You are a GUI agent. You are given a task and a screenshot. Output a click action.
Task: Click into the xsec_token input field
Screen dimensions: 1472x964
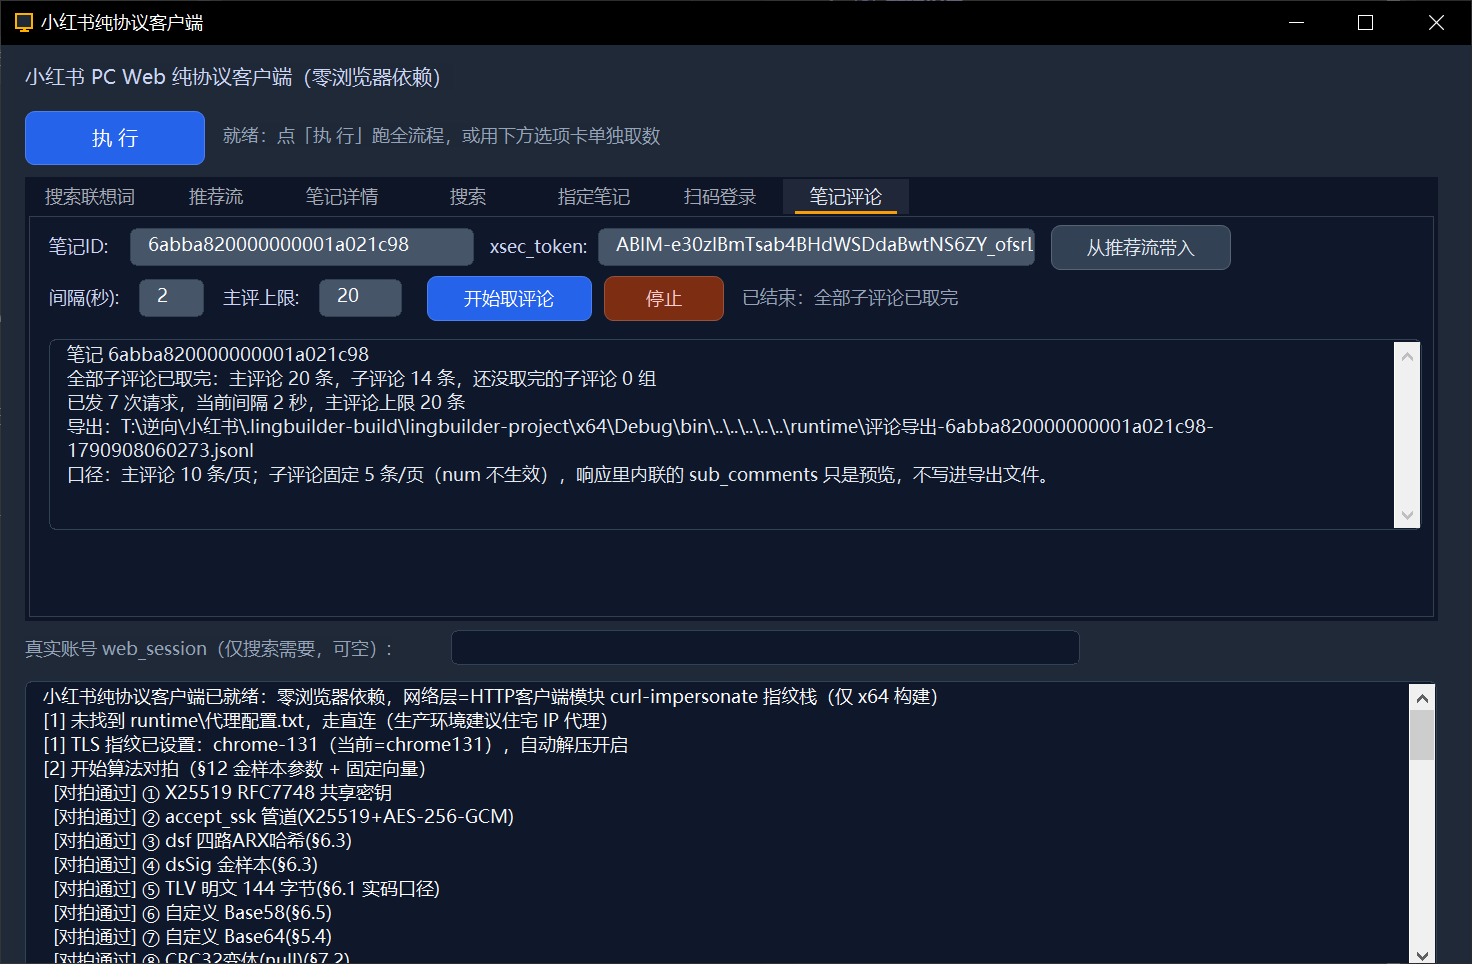pyautogui.click(x=816, y=246)
